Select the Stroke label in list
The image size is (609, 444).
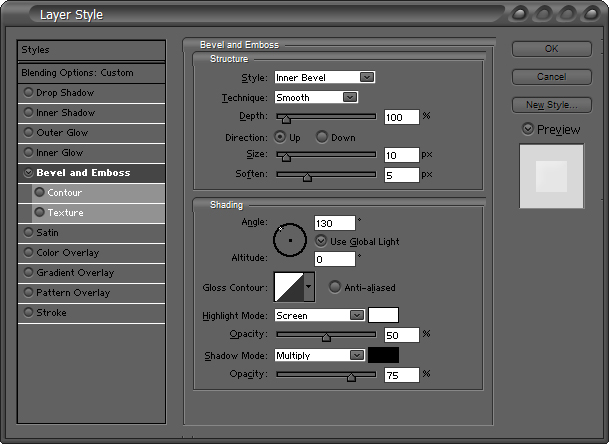51,312
